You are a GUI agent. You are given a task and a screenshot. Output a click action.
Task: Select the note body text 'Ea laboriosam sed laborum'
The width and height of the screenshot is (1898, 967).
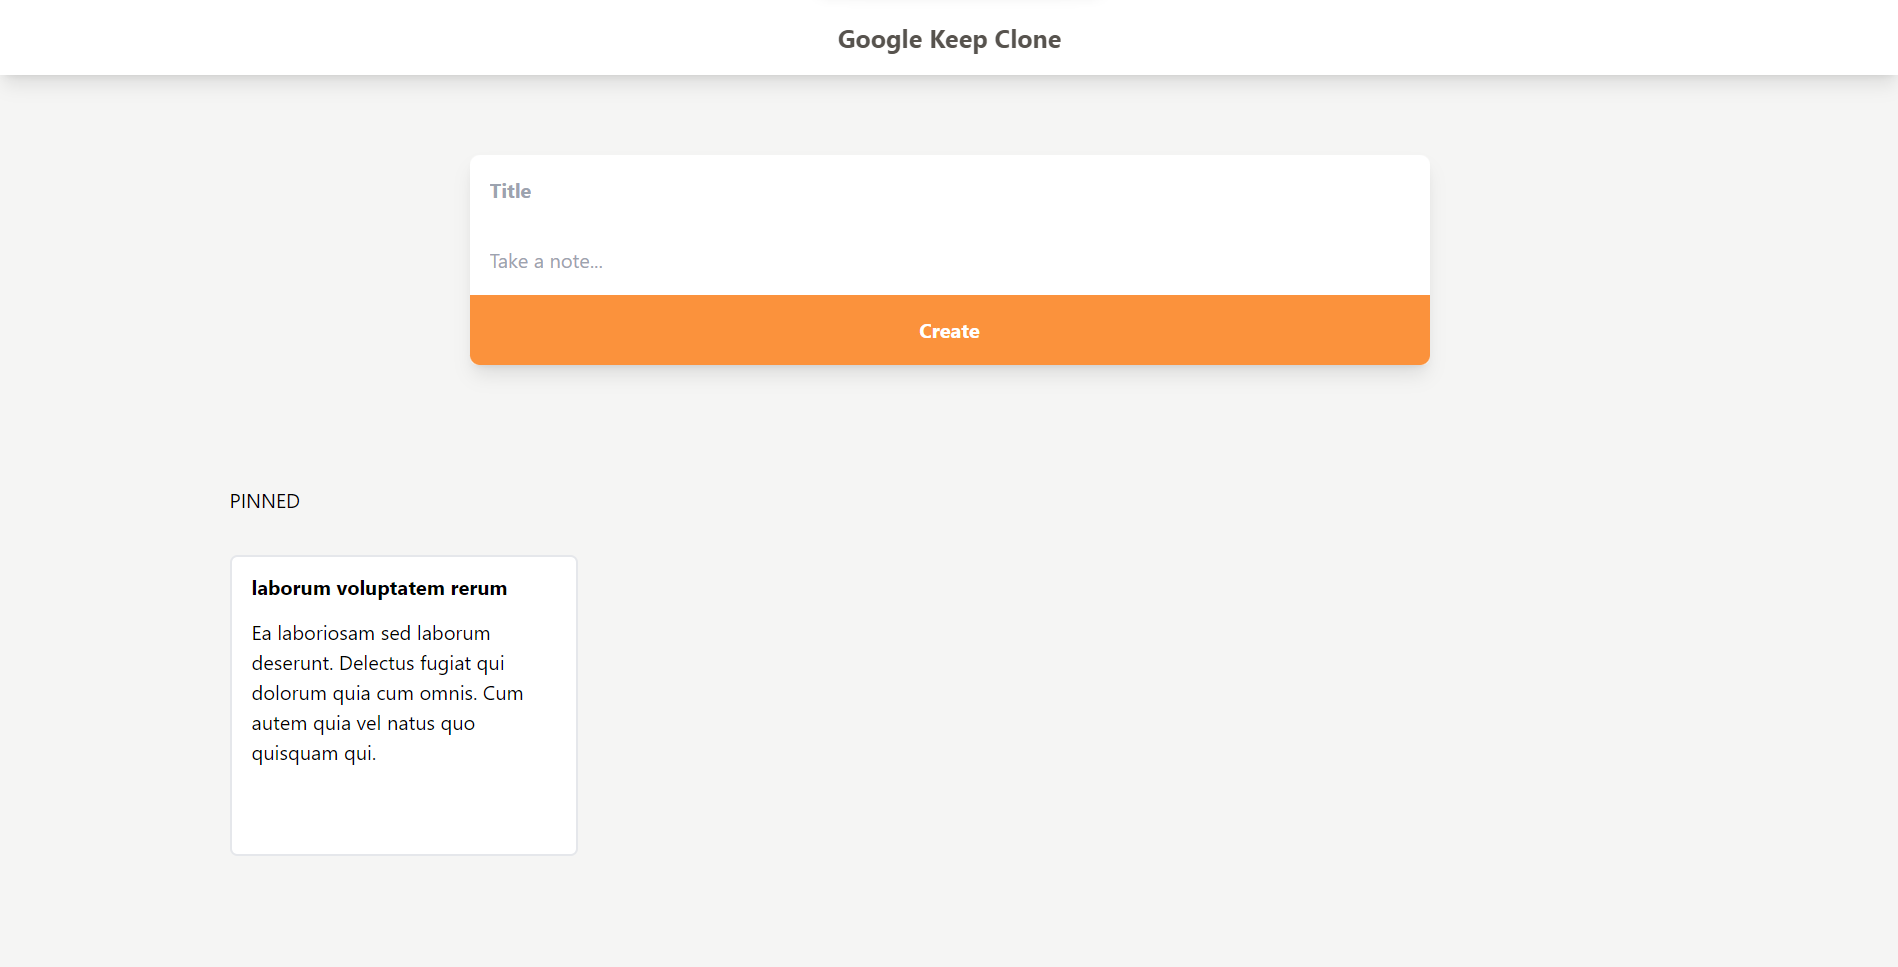[x=371, y=633]
